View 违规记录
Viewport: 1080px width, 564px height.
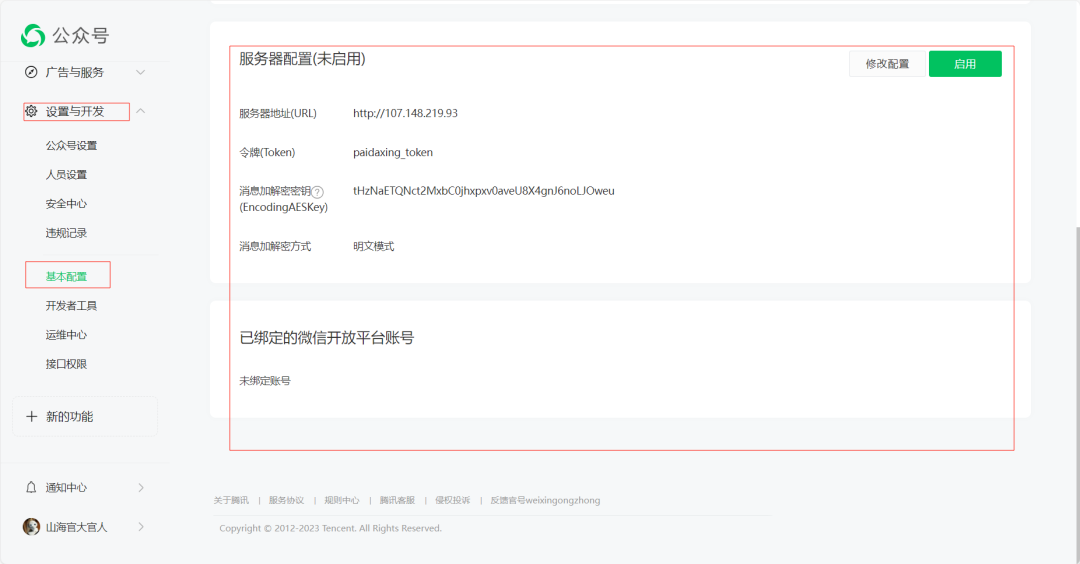(x=66, y=233)
